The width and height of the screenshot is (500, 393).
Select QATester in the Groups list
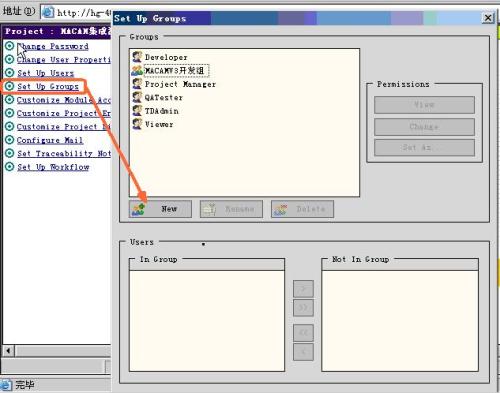click(164, 97)
